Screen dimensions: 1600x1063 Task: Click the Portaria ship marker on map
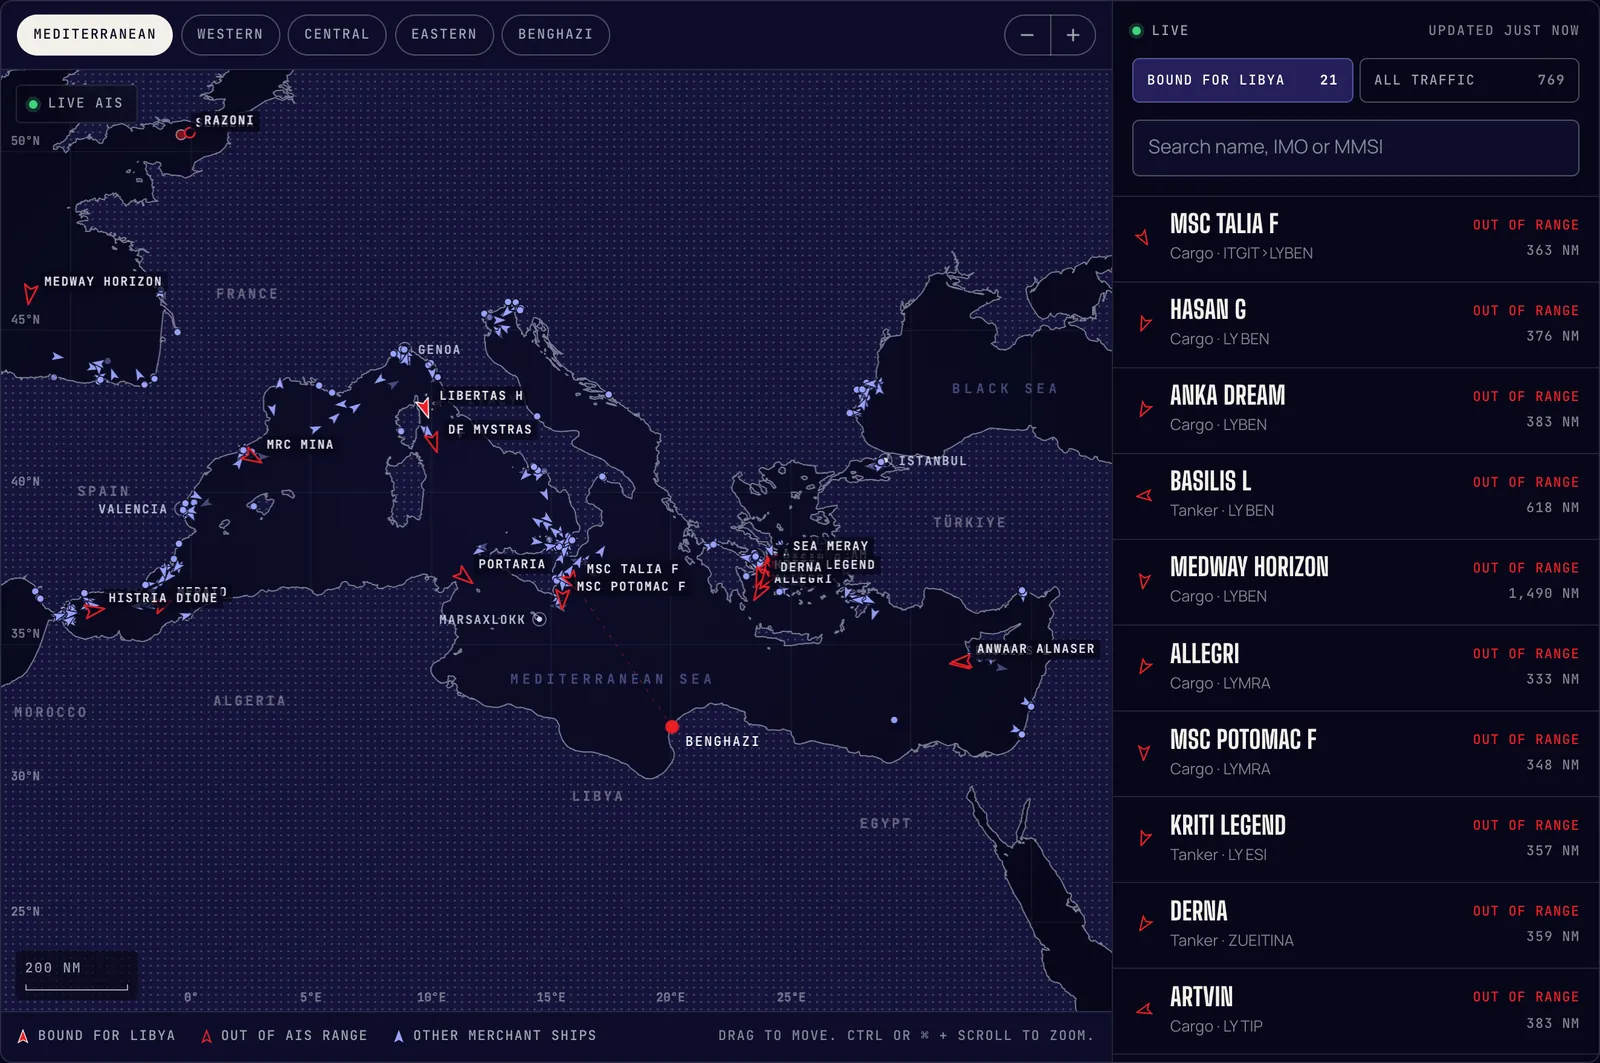coord(463,575)
